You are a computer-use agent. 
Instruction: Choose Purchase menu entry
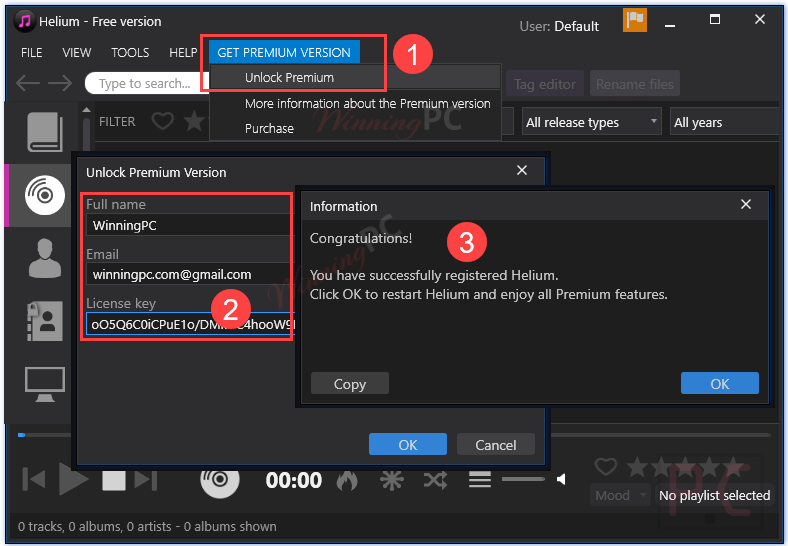click(269, 129)
